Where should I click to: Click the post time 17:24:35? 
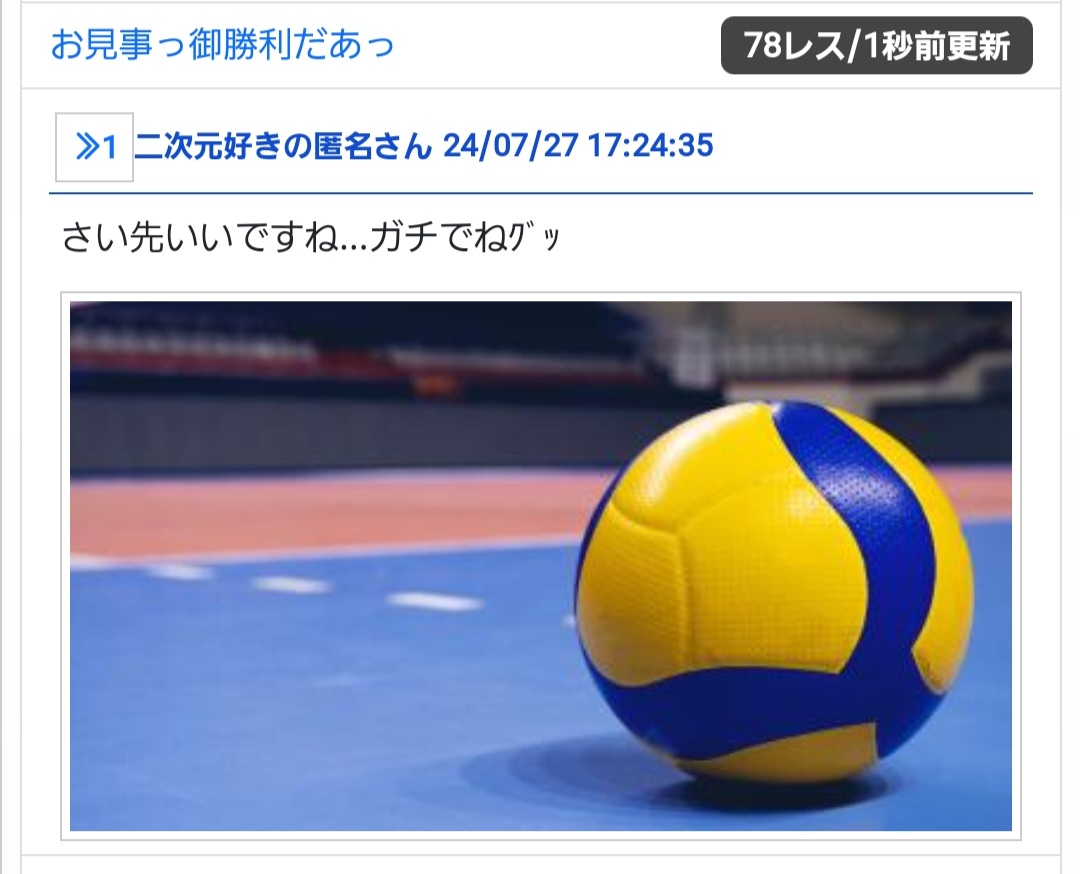coord(651,146)
